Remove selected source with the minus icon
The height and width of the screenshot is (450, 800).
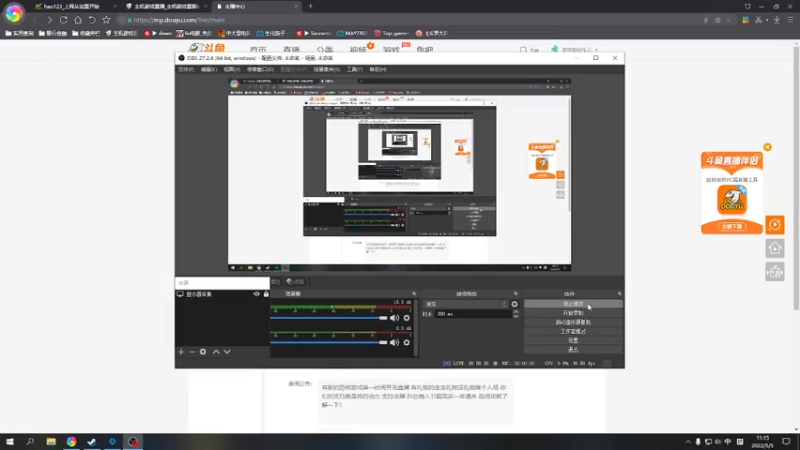(192, 352)
